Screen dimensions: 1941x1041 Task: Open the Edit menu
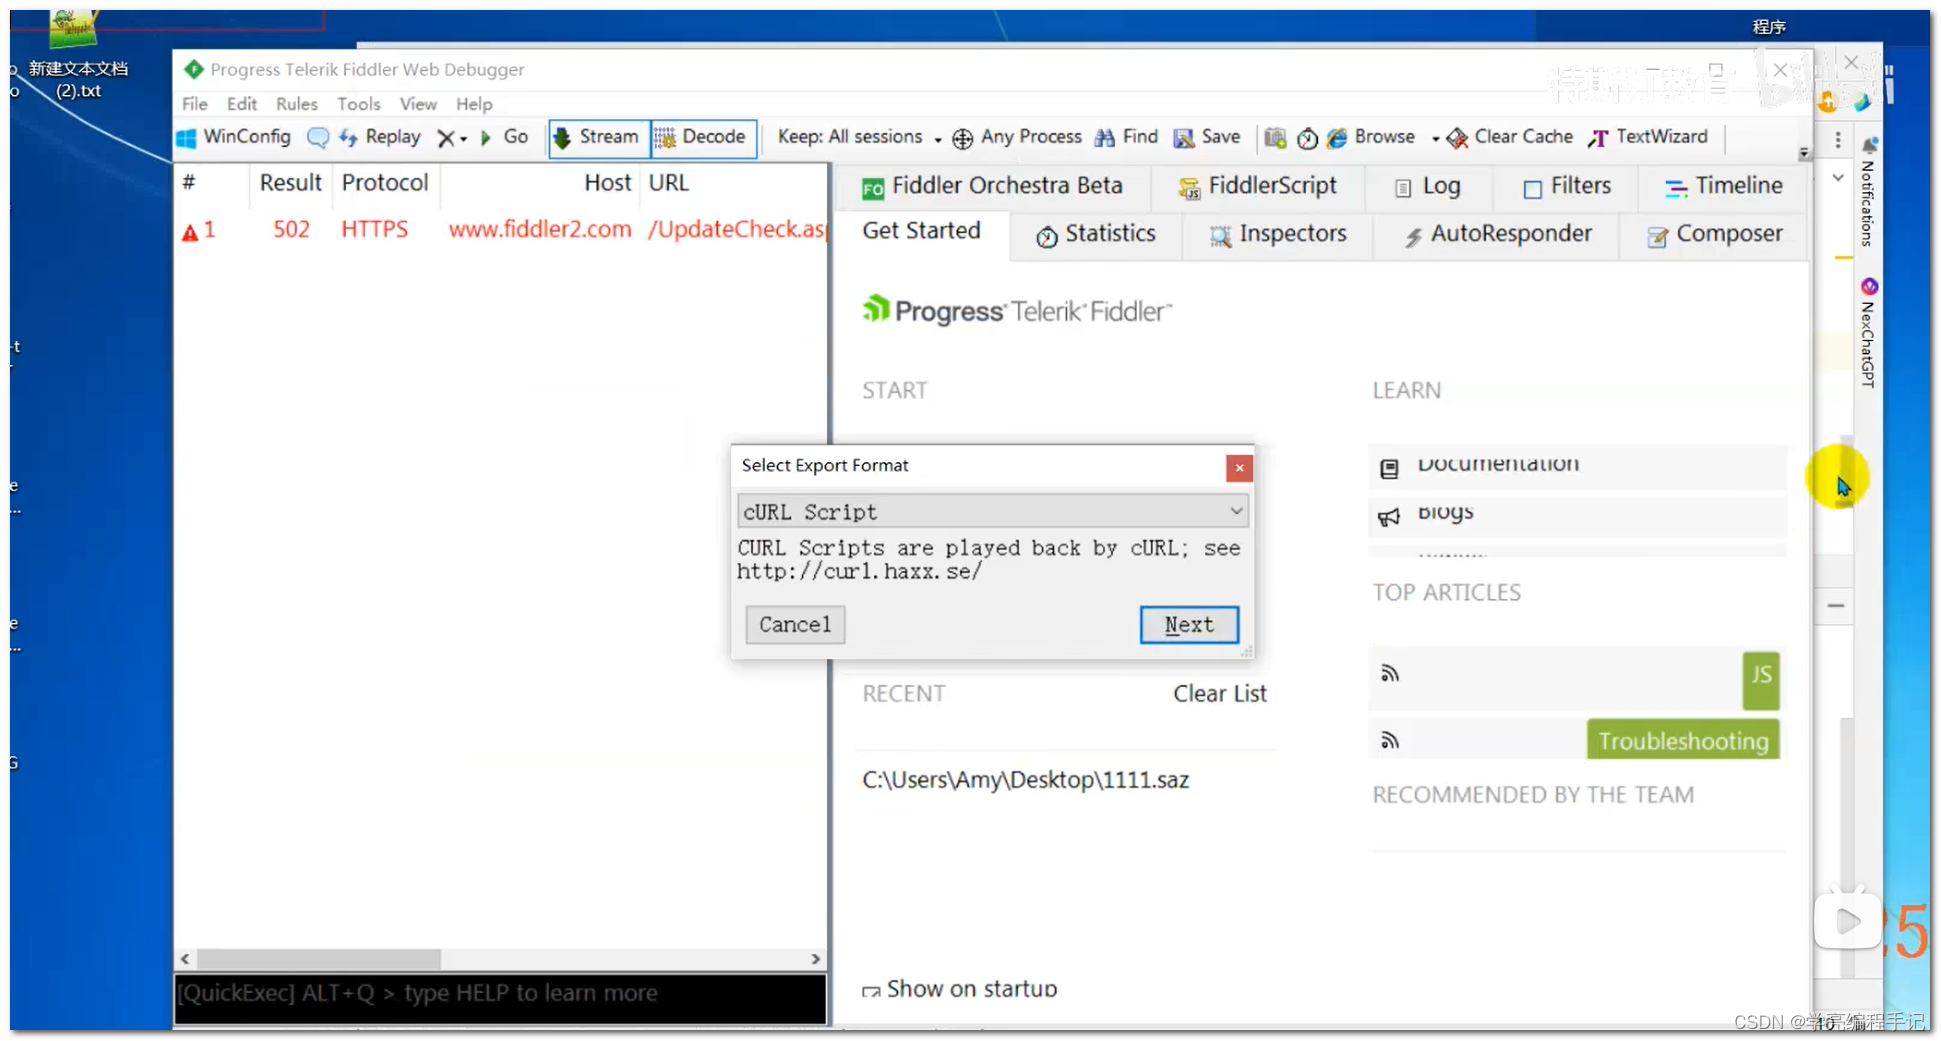242,104
